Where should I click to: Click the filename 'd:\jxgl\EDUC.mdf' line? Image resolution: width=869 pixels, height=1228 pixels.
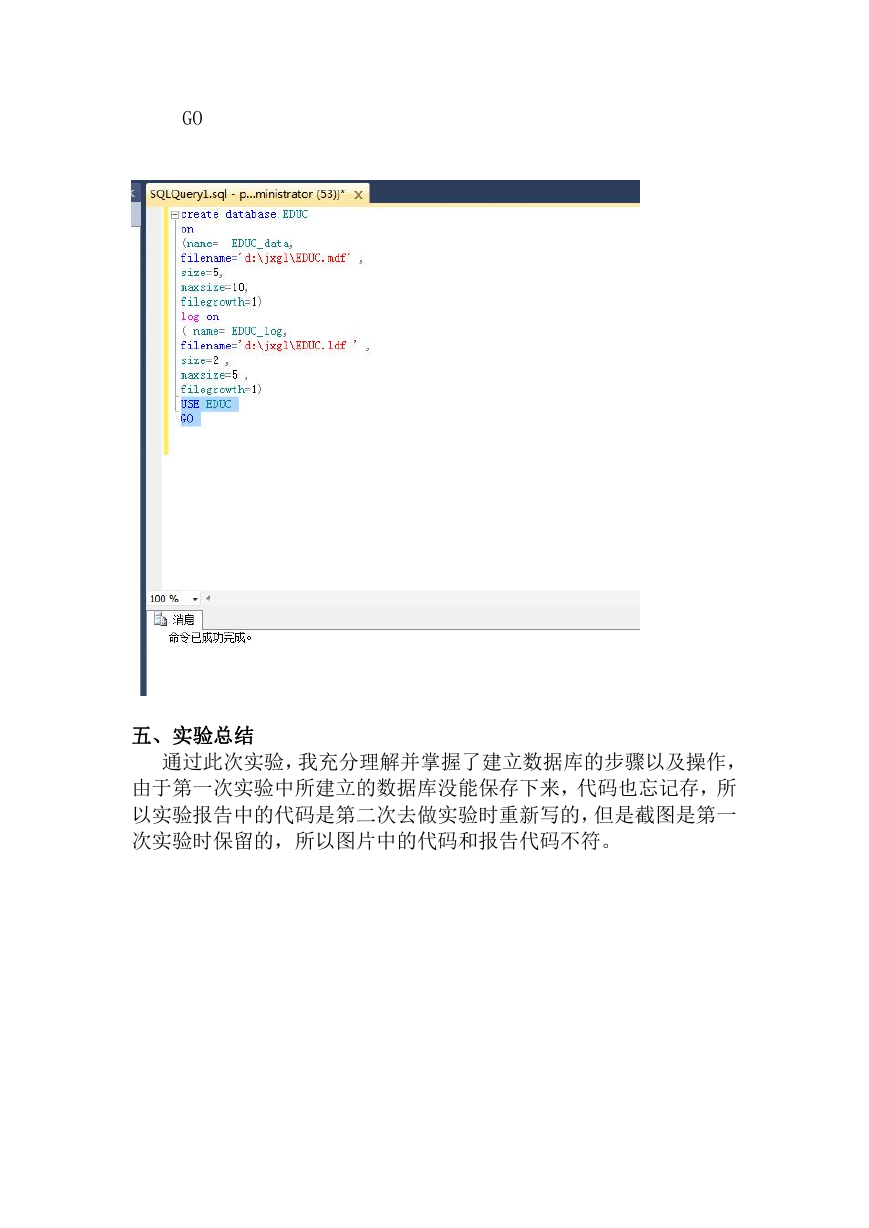tap(272, 258)
